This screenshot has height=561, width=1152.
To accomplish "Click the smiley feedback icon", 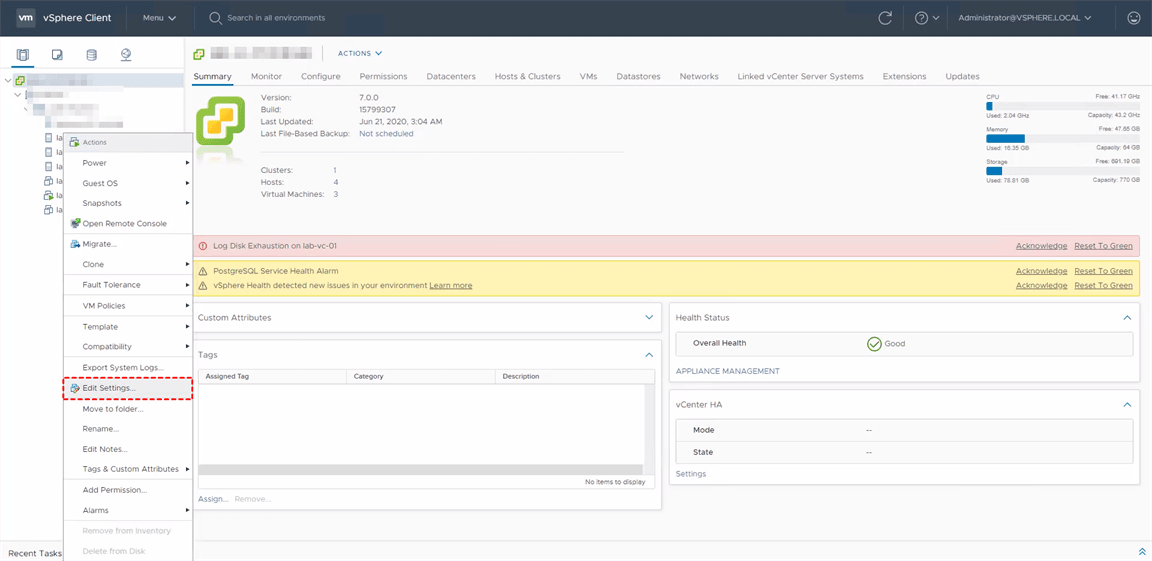I will tap(1133, 18).
